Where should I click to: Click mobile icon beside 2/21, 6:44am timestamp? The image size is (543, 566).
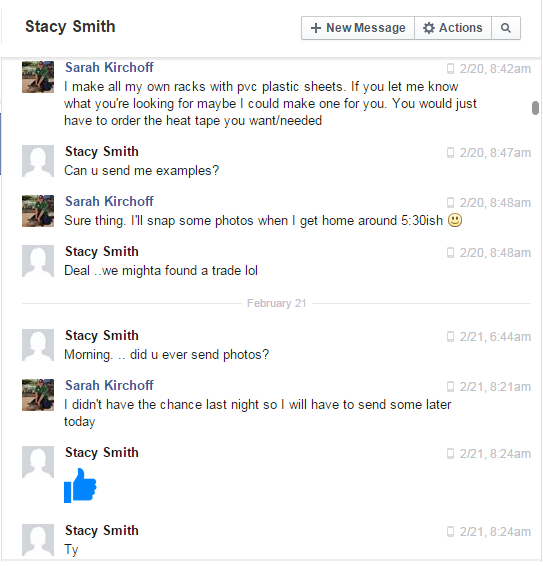pos(450,337)
